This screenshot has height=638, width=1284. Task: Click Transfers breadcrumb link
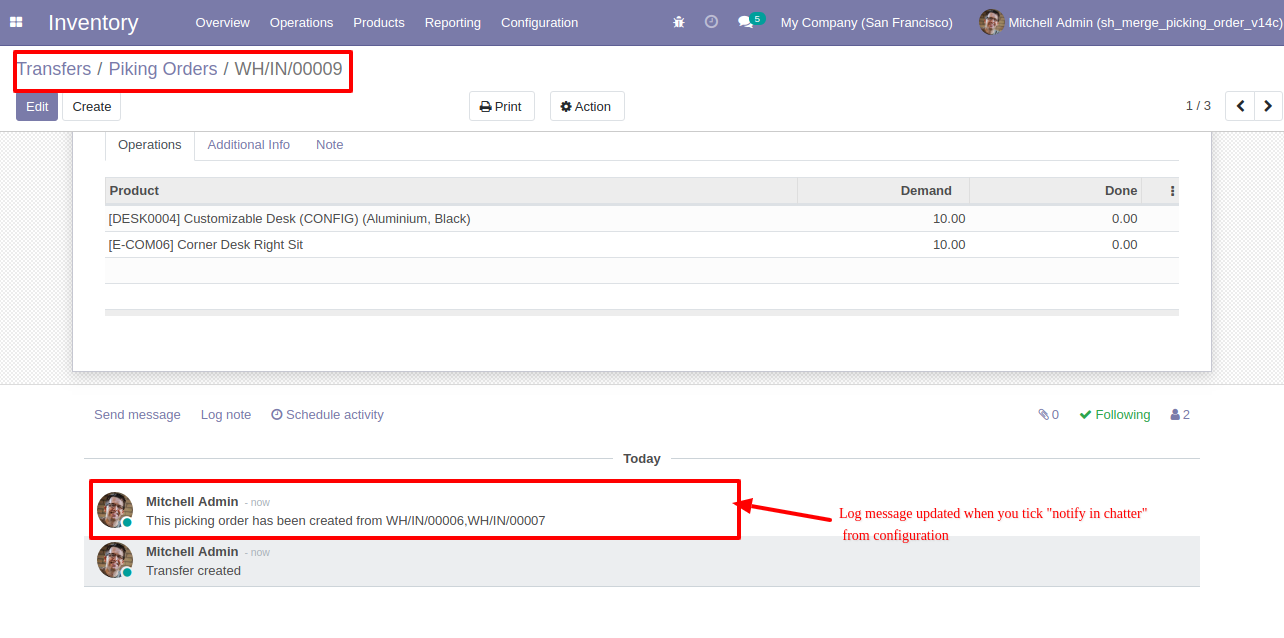point(54,69)
